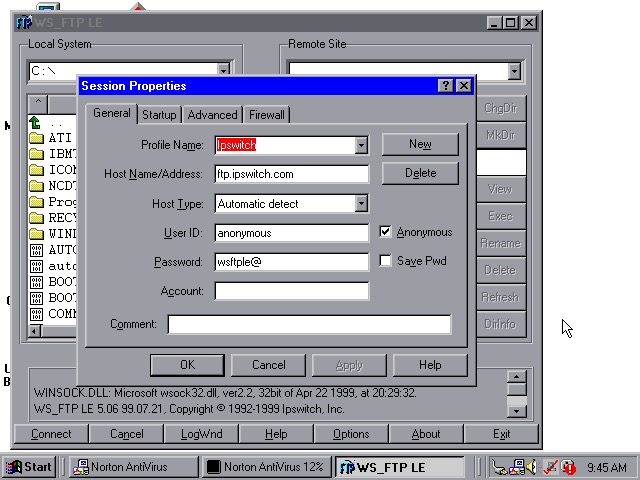
Task: Select the NCDT folder icon
Action: click(x=36, y=186)
